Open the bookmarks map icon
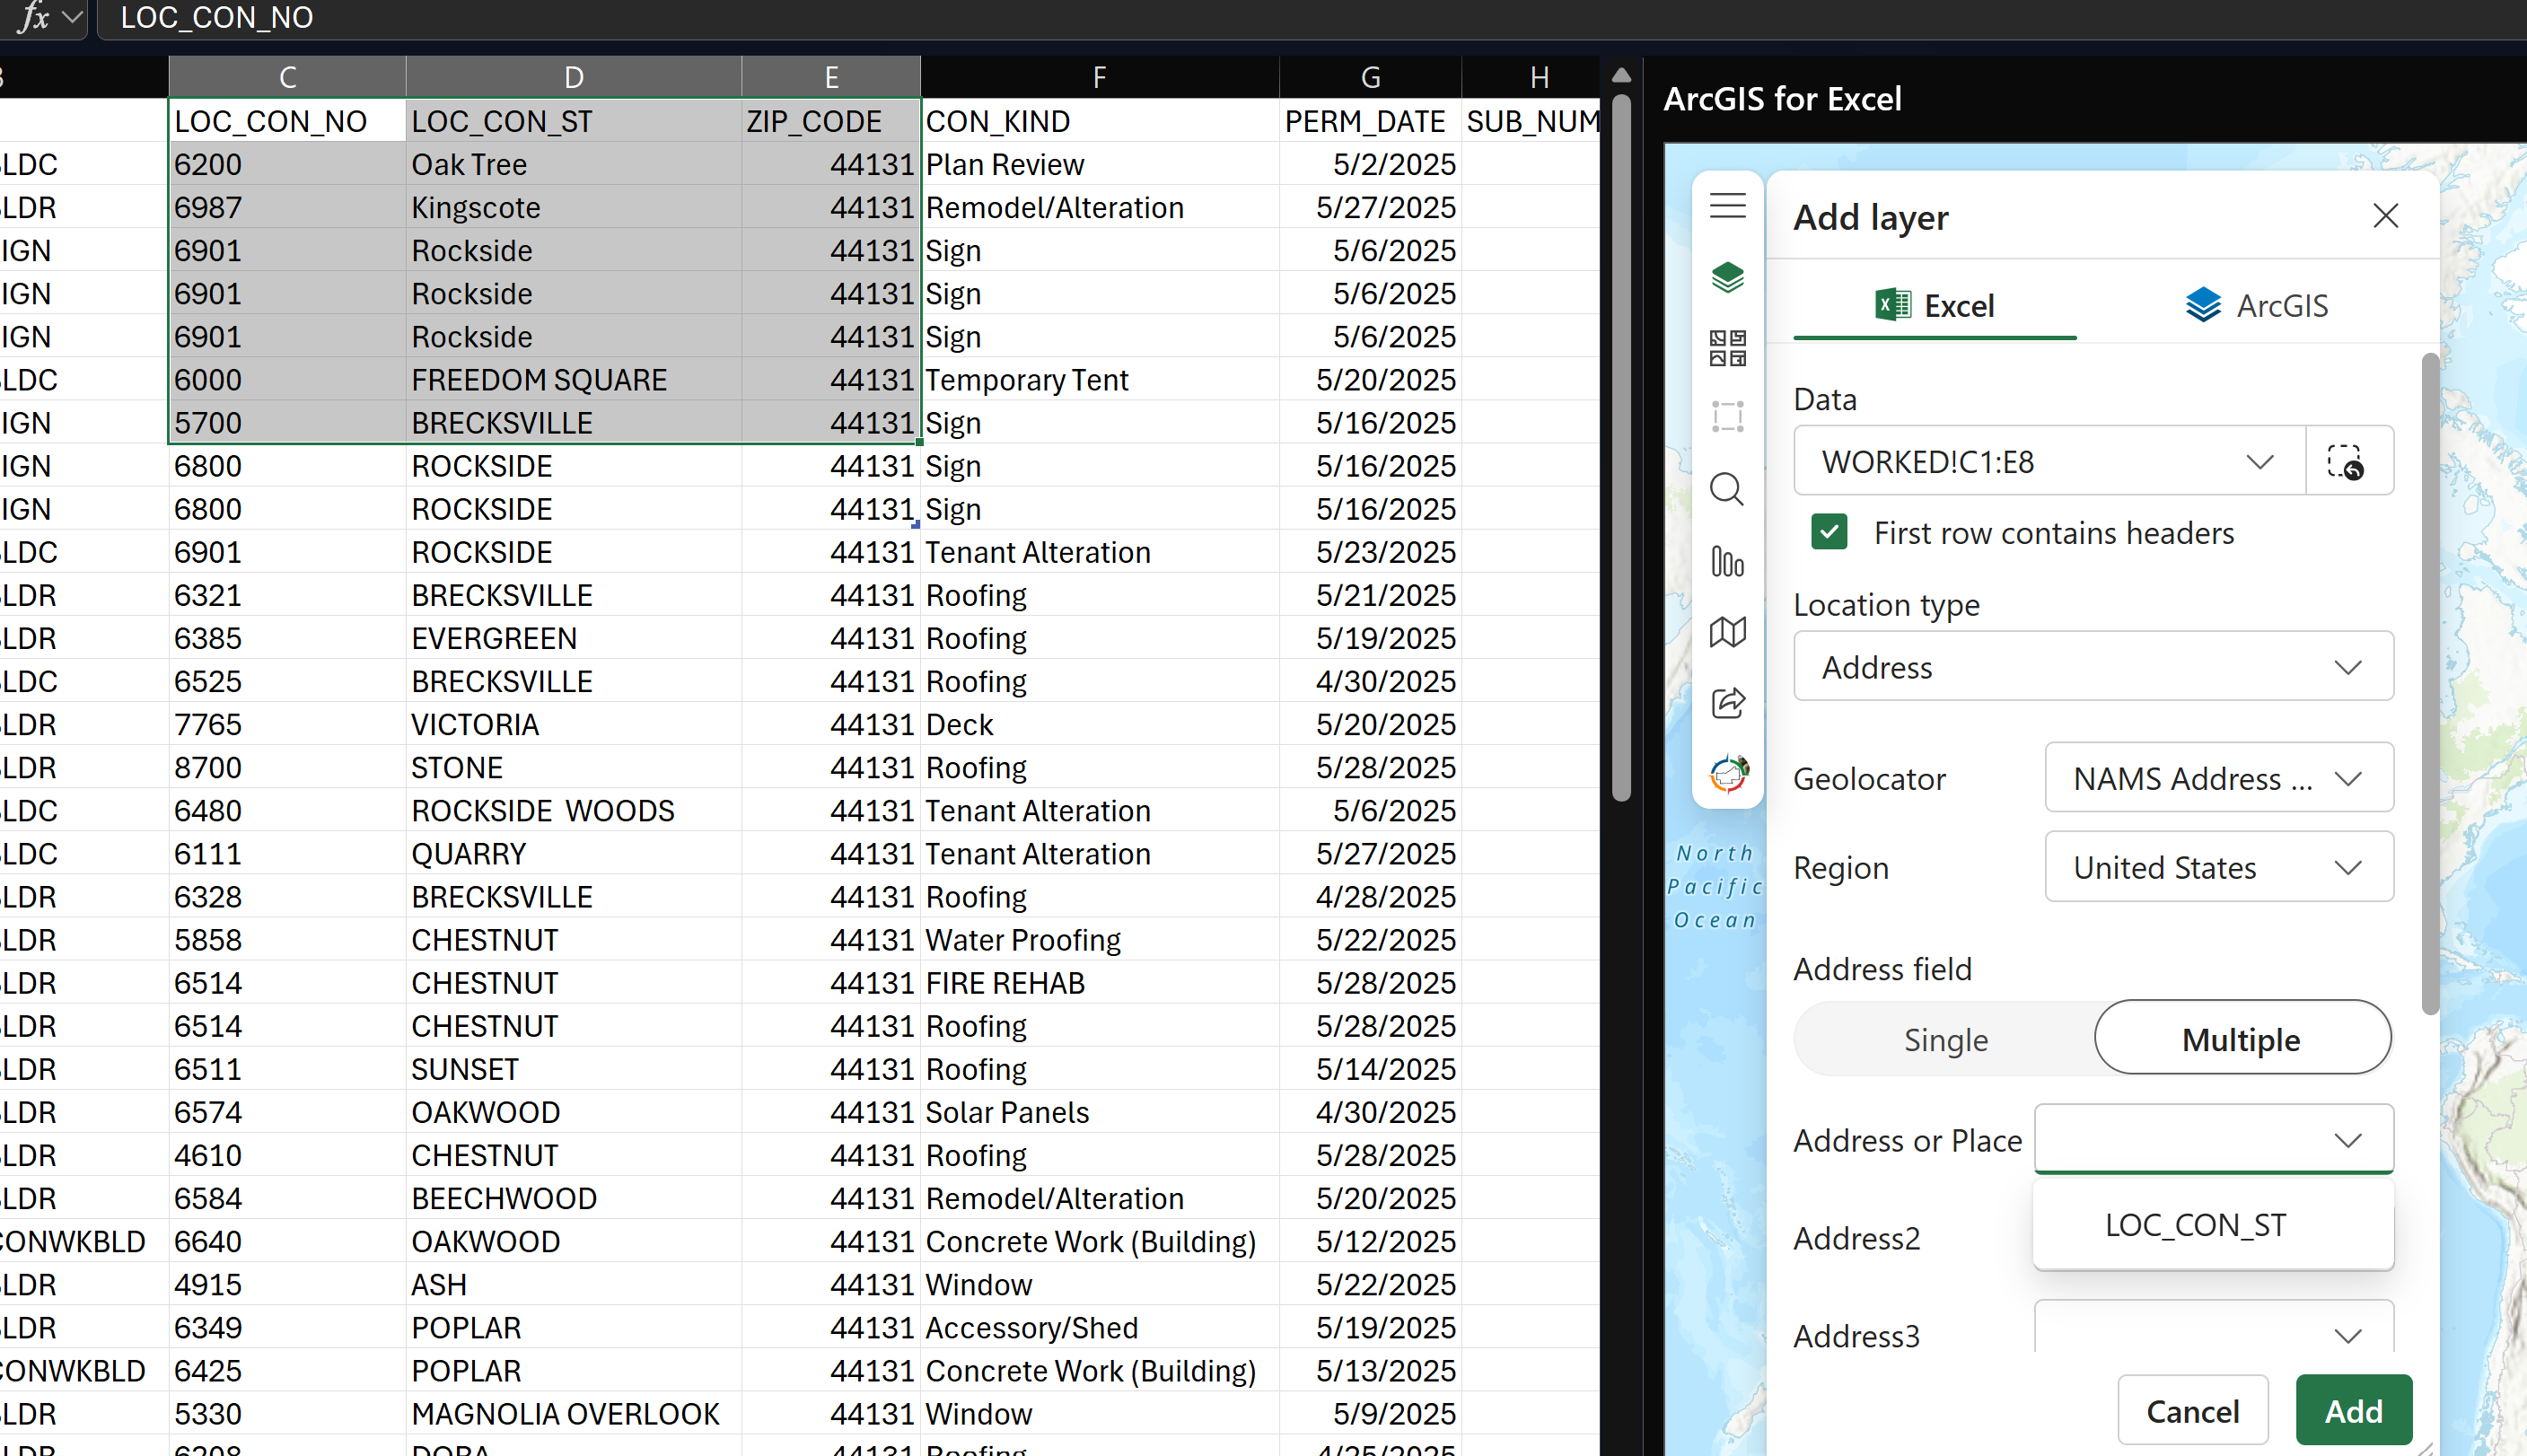 1727,631
